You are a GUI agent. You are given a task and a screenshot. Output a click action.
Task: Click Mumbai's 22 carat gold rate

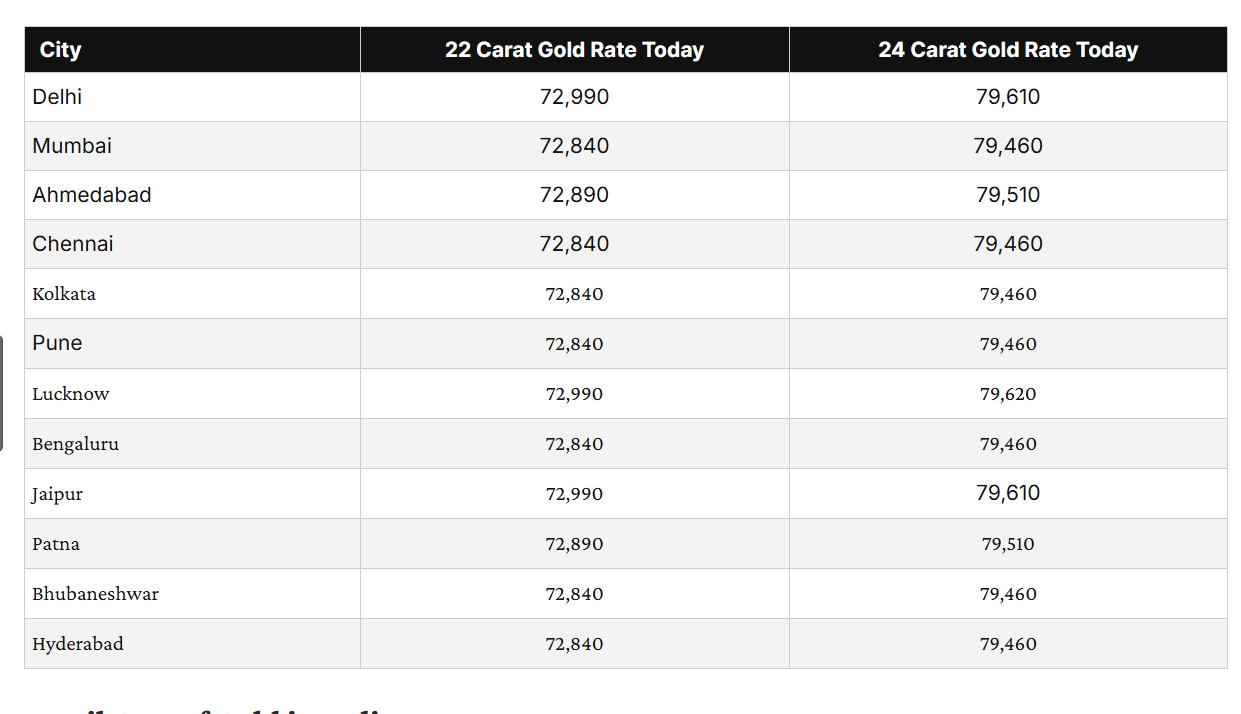[574, 146]
